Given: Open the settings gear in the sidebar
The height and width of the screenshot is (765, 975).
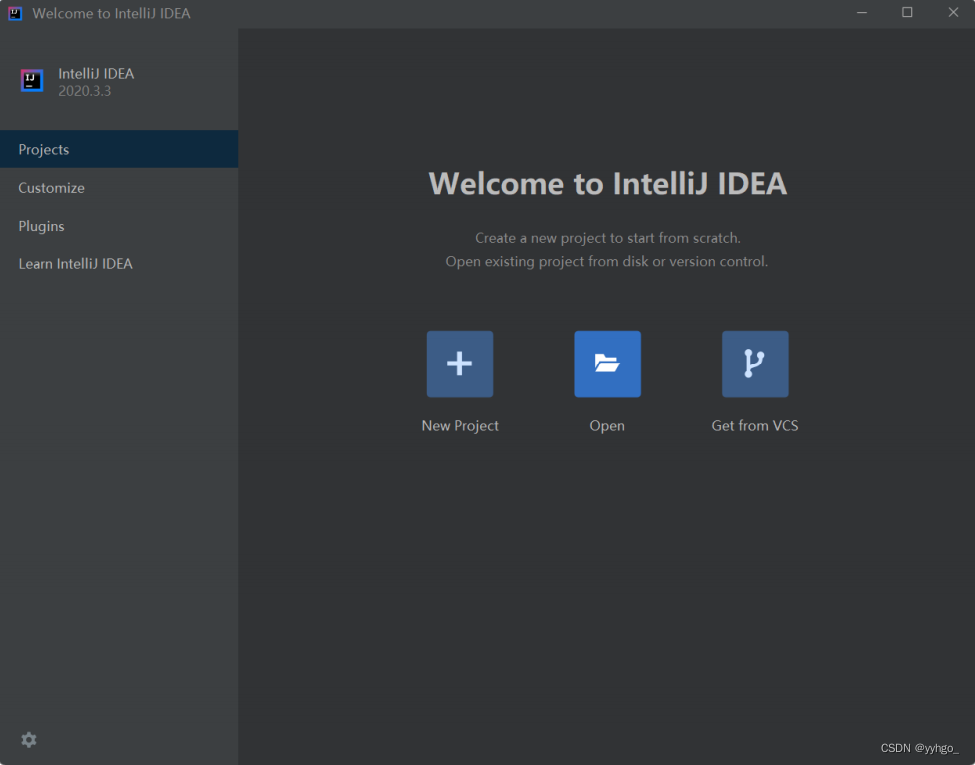Looking at the screenshot, I should (29, 740).
